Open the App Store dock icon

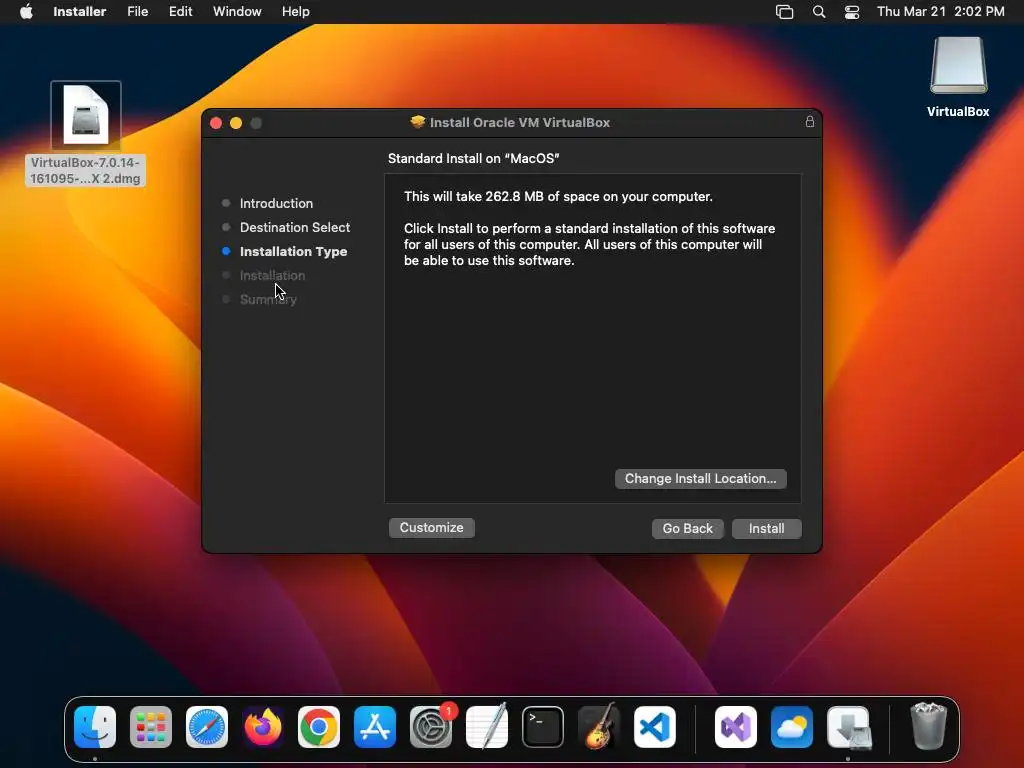click(375, 727)
